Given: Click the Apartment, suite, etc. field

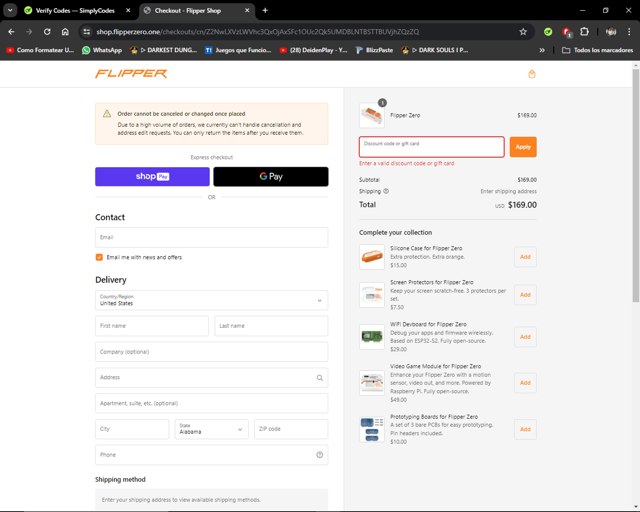Looking at the screenshot, I should (211, 403).
